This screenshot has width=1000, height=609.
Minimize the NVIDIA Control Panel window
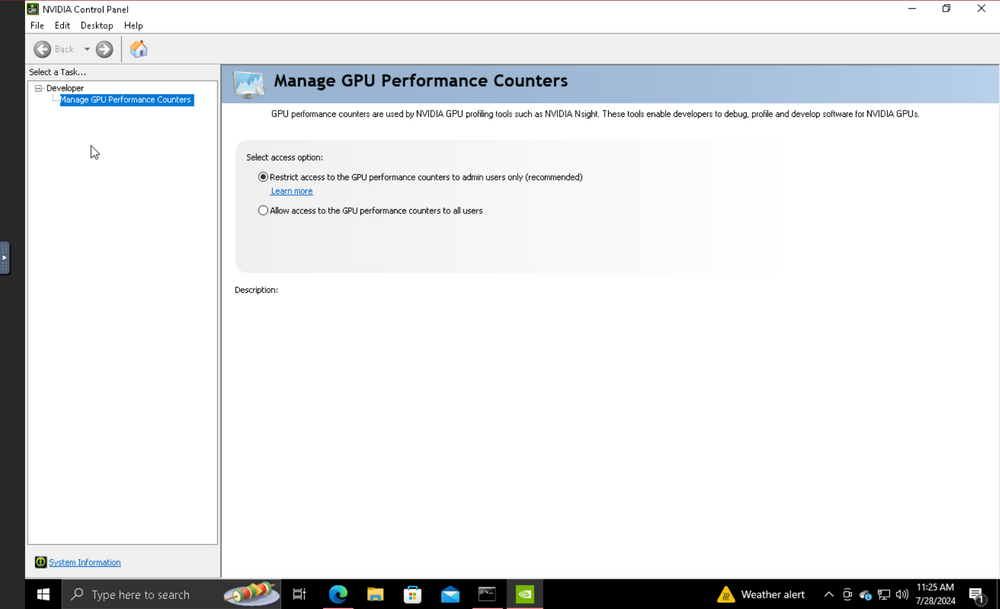912,8
